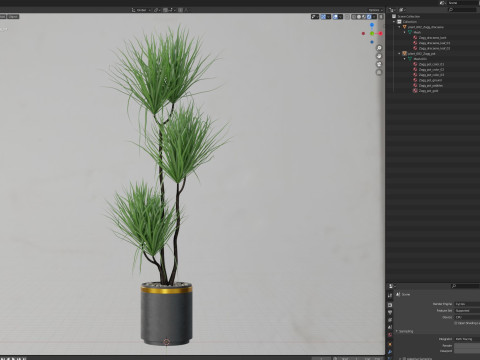Click the zoom magnifier button in the viewport

pos(379,48)
